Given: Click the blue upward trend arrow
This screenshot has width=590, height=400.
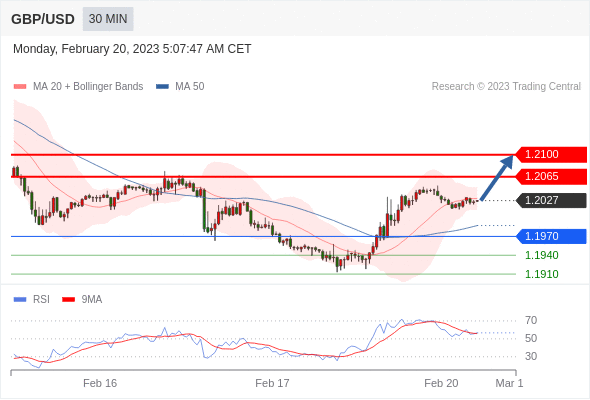Looking at the screenshot, I should 497,177.
